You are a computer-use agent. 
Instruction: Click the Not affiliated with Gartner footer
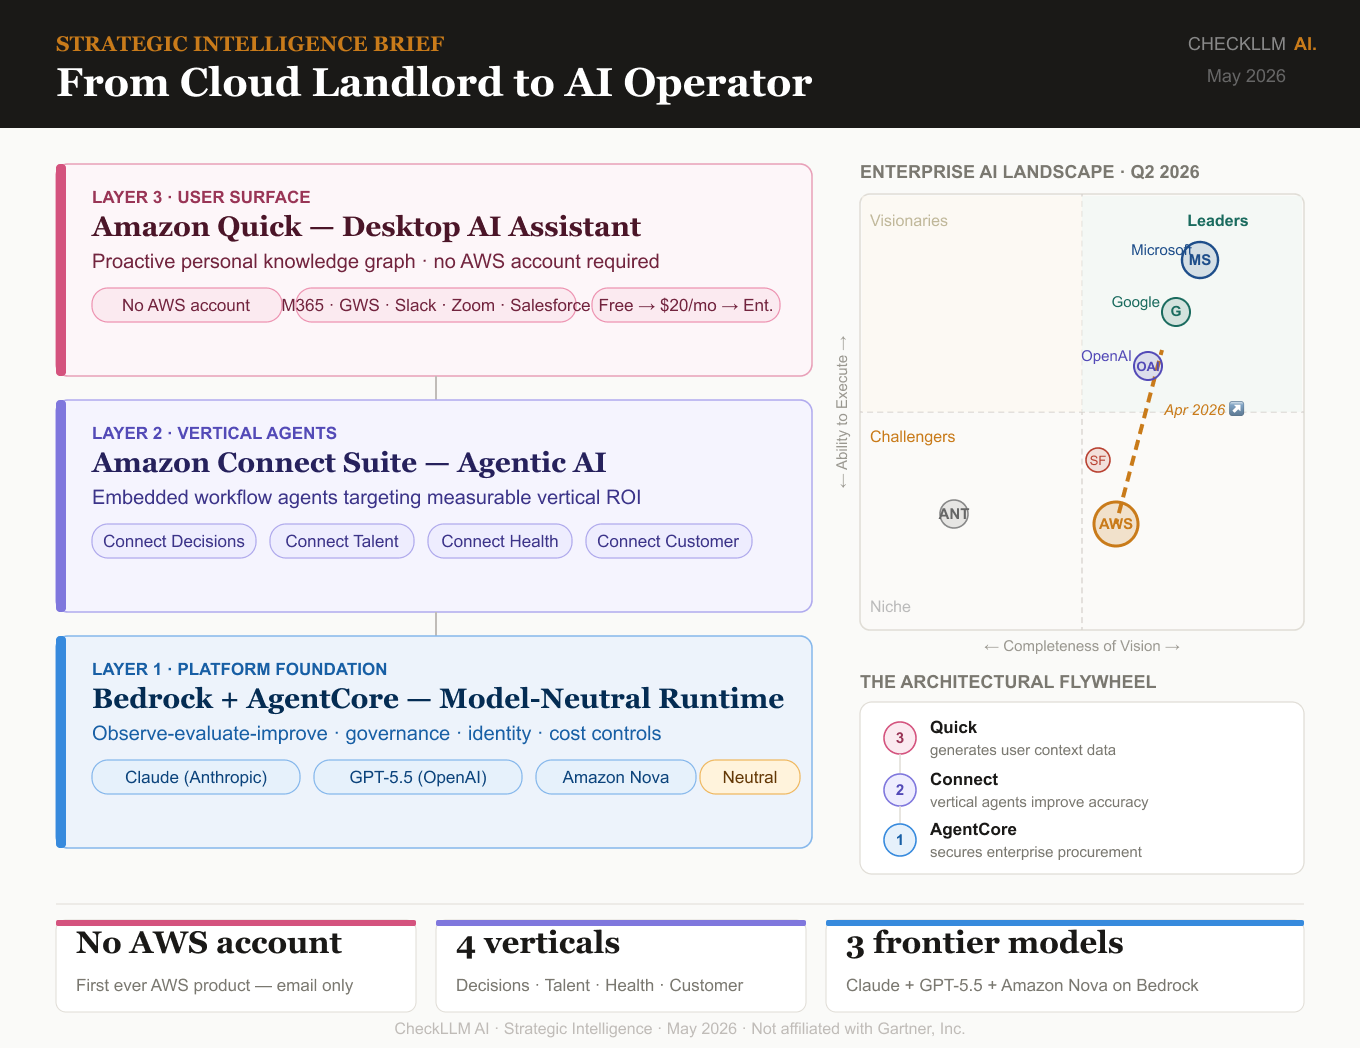point(858,1028)
